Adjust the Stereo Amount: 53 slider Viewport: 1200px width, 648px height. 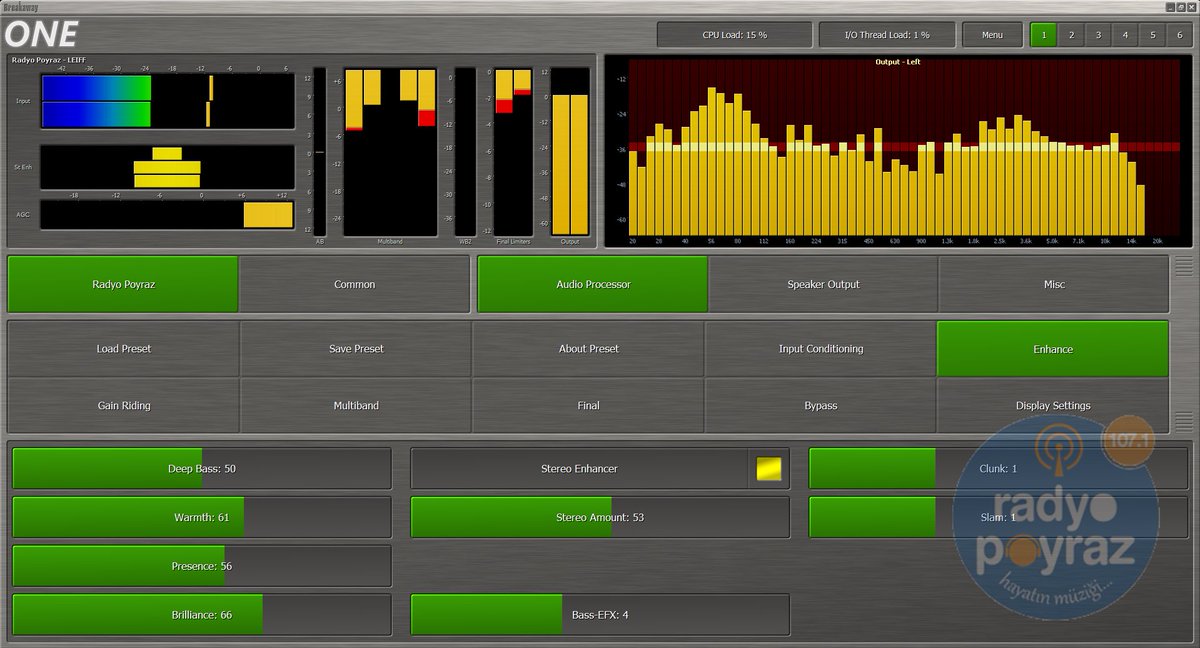(600, 517)
